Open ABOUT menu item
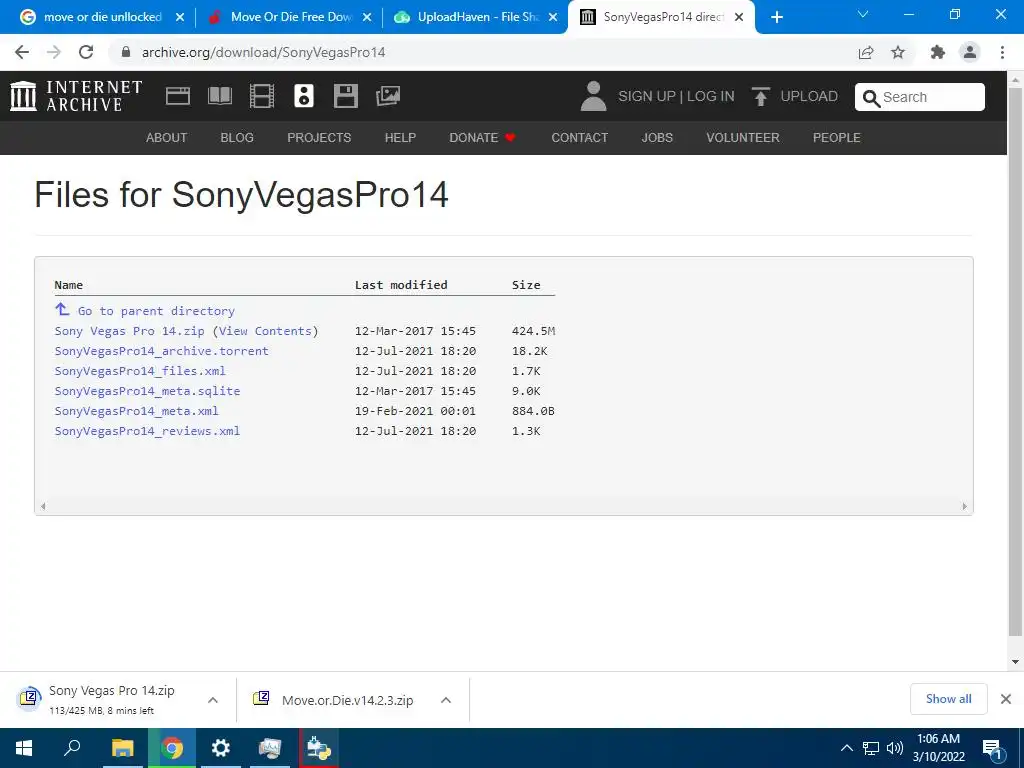This screenshot has height=768, width=1024. [167, 138]
